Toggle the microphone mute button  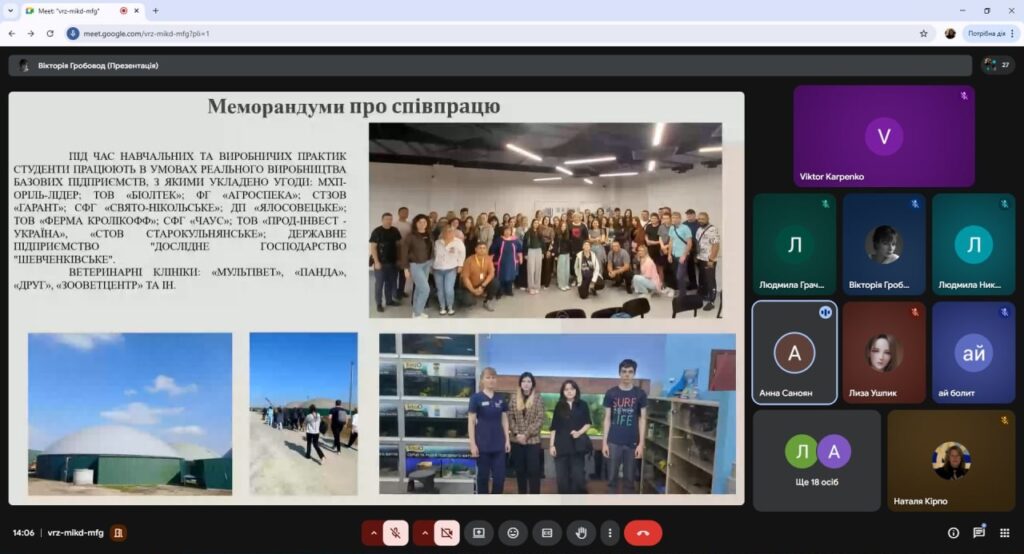click(x=395, y=533)
